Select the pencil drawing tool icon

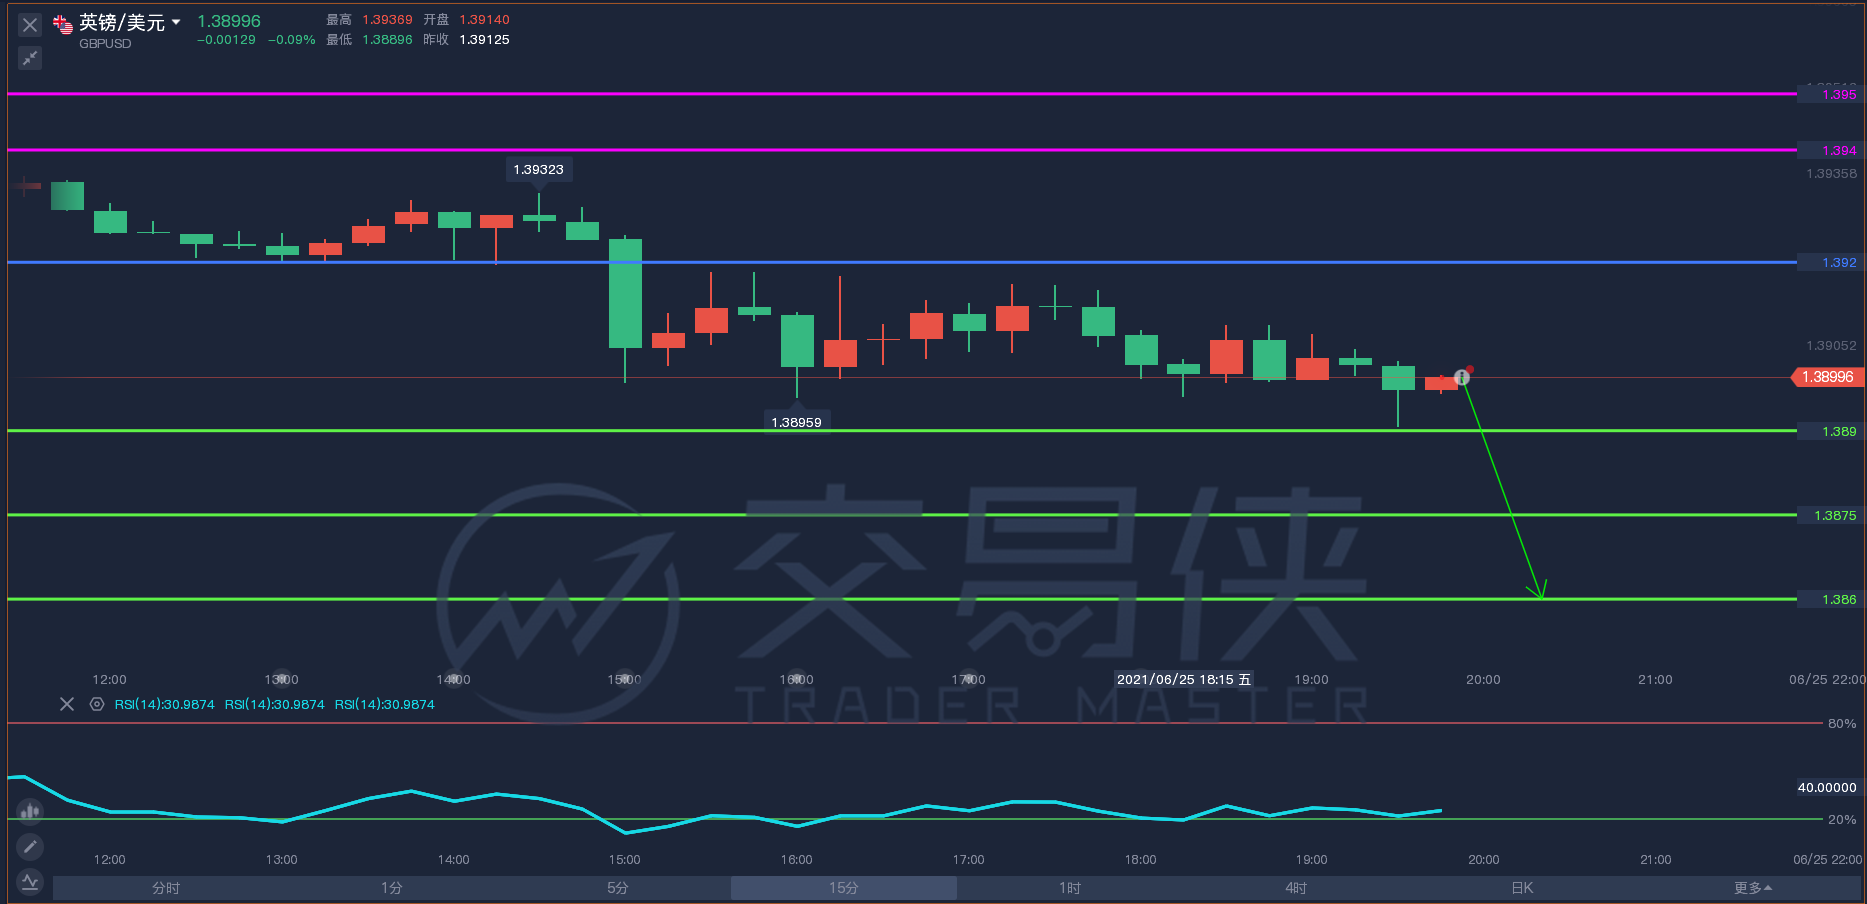(x=30, y=847)
